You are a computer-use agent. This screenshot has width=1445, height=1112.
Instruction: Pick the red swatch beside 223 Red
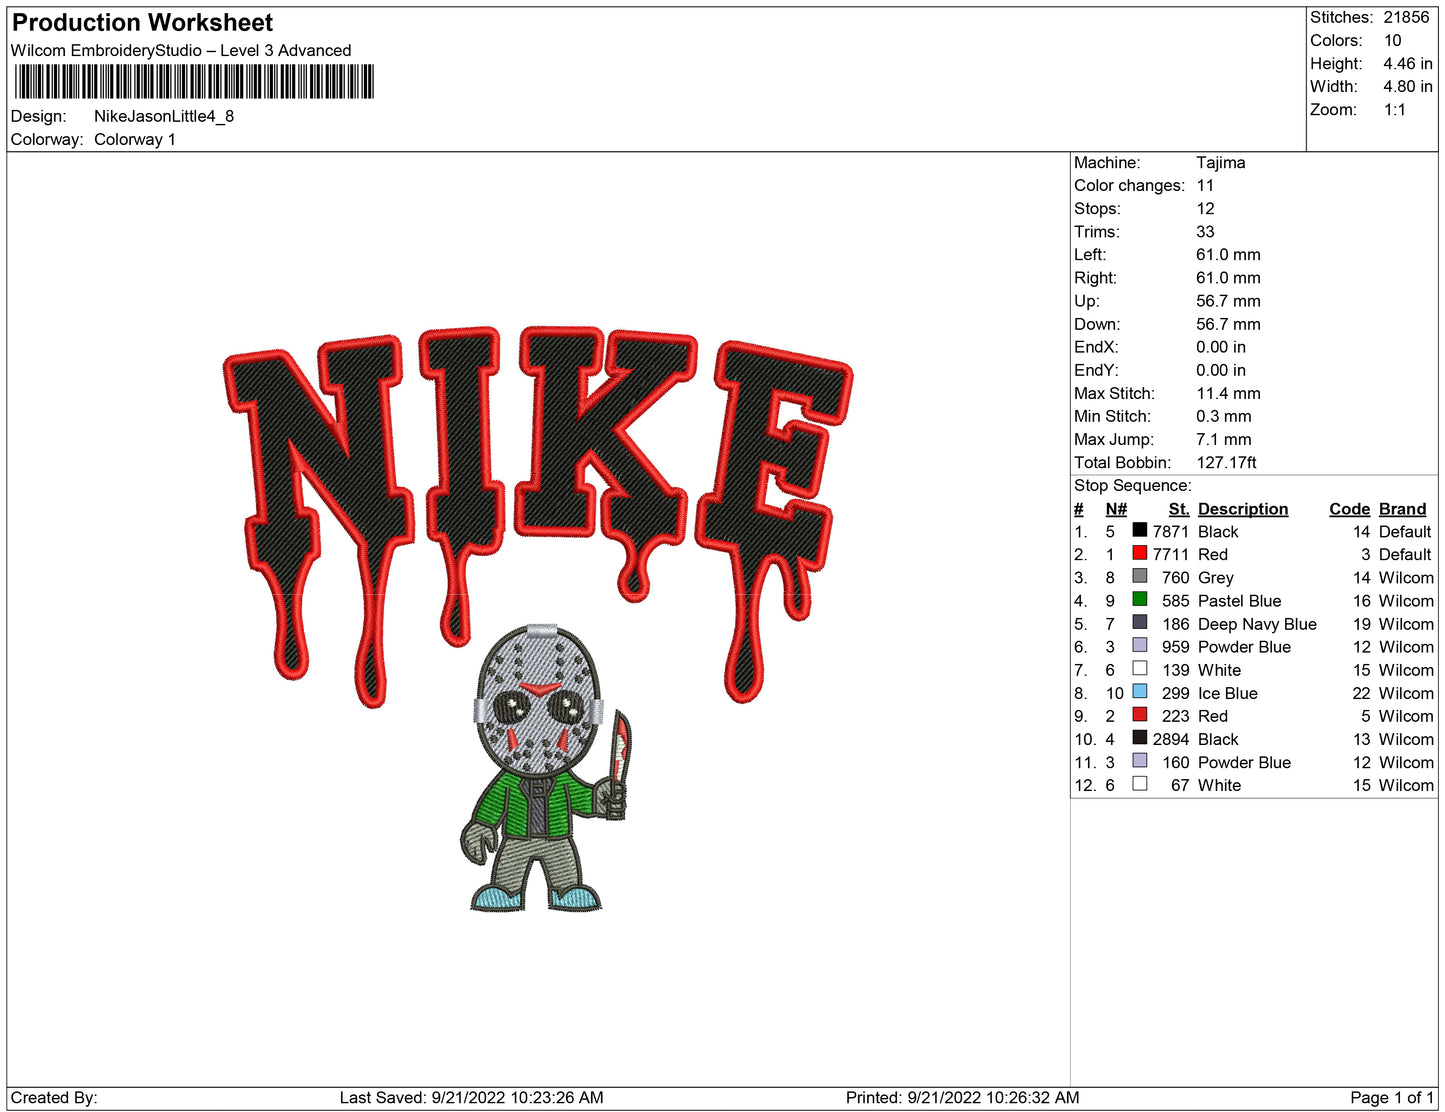[1139, 714]
